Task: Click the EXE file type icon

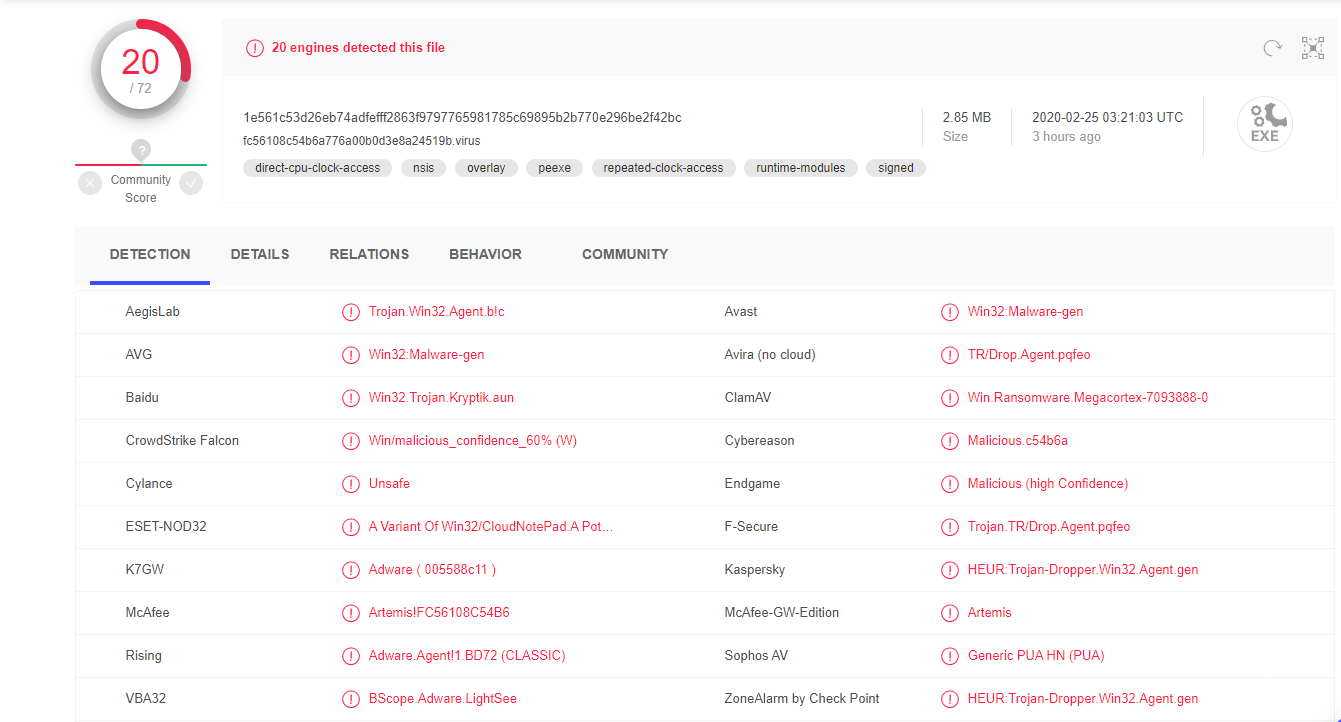Action: pos(1265,125)
